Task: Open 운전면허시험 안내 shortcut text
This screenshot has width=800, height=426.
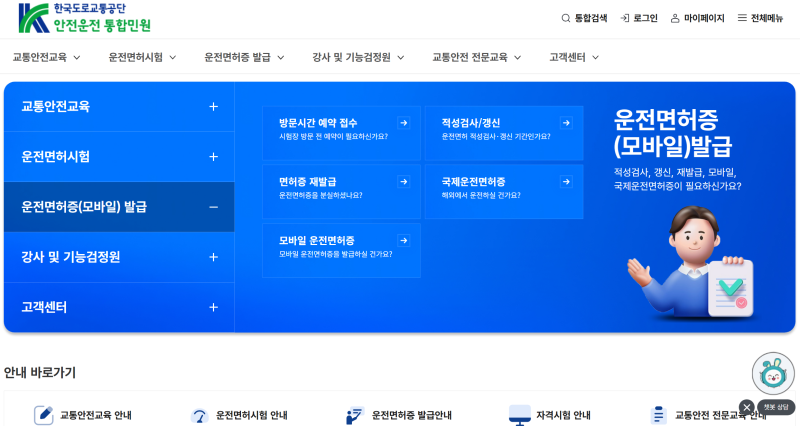Action: pos(252,415)
